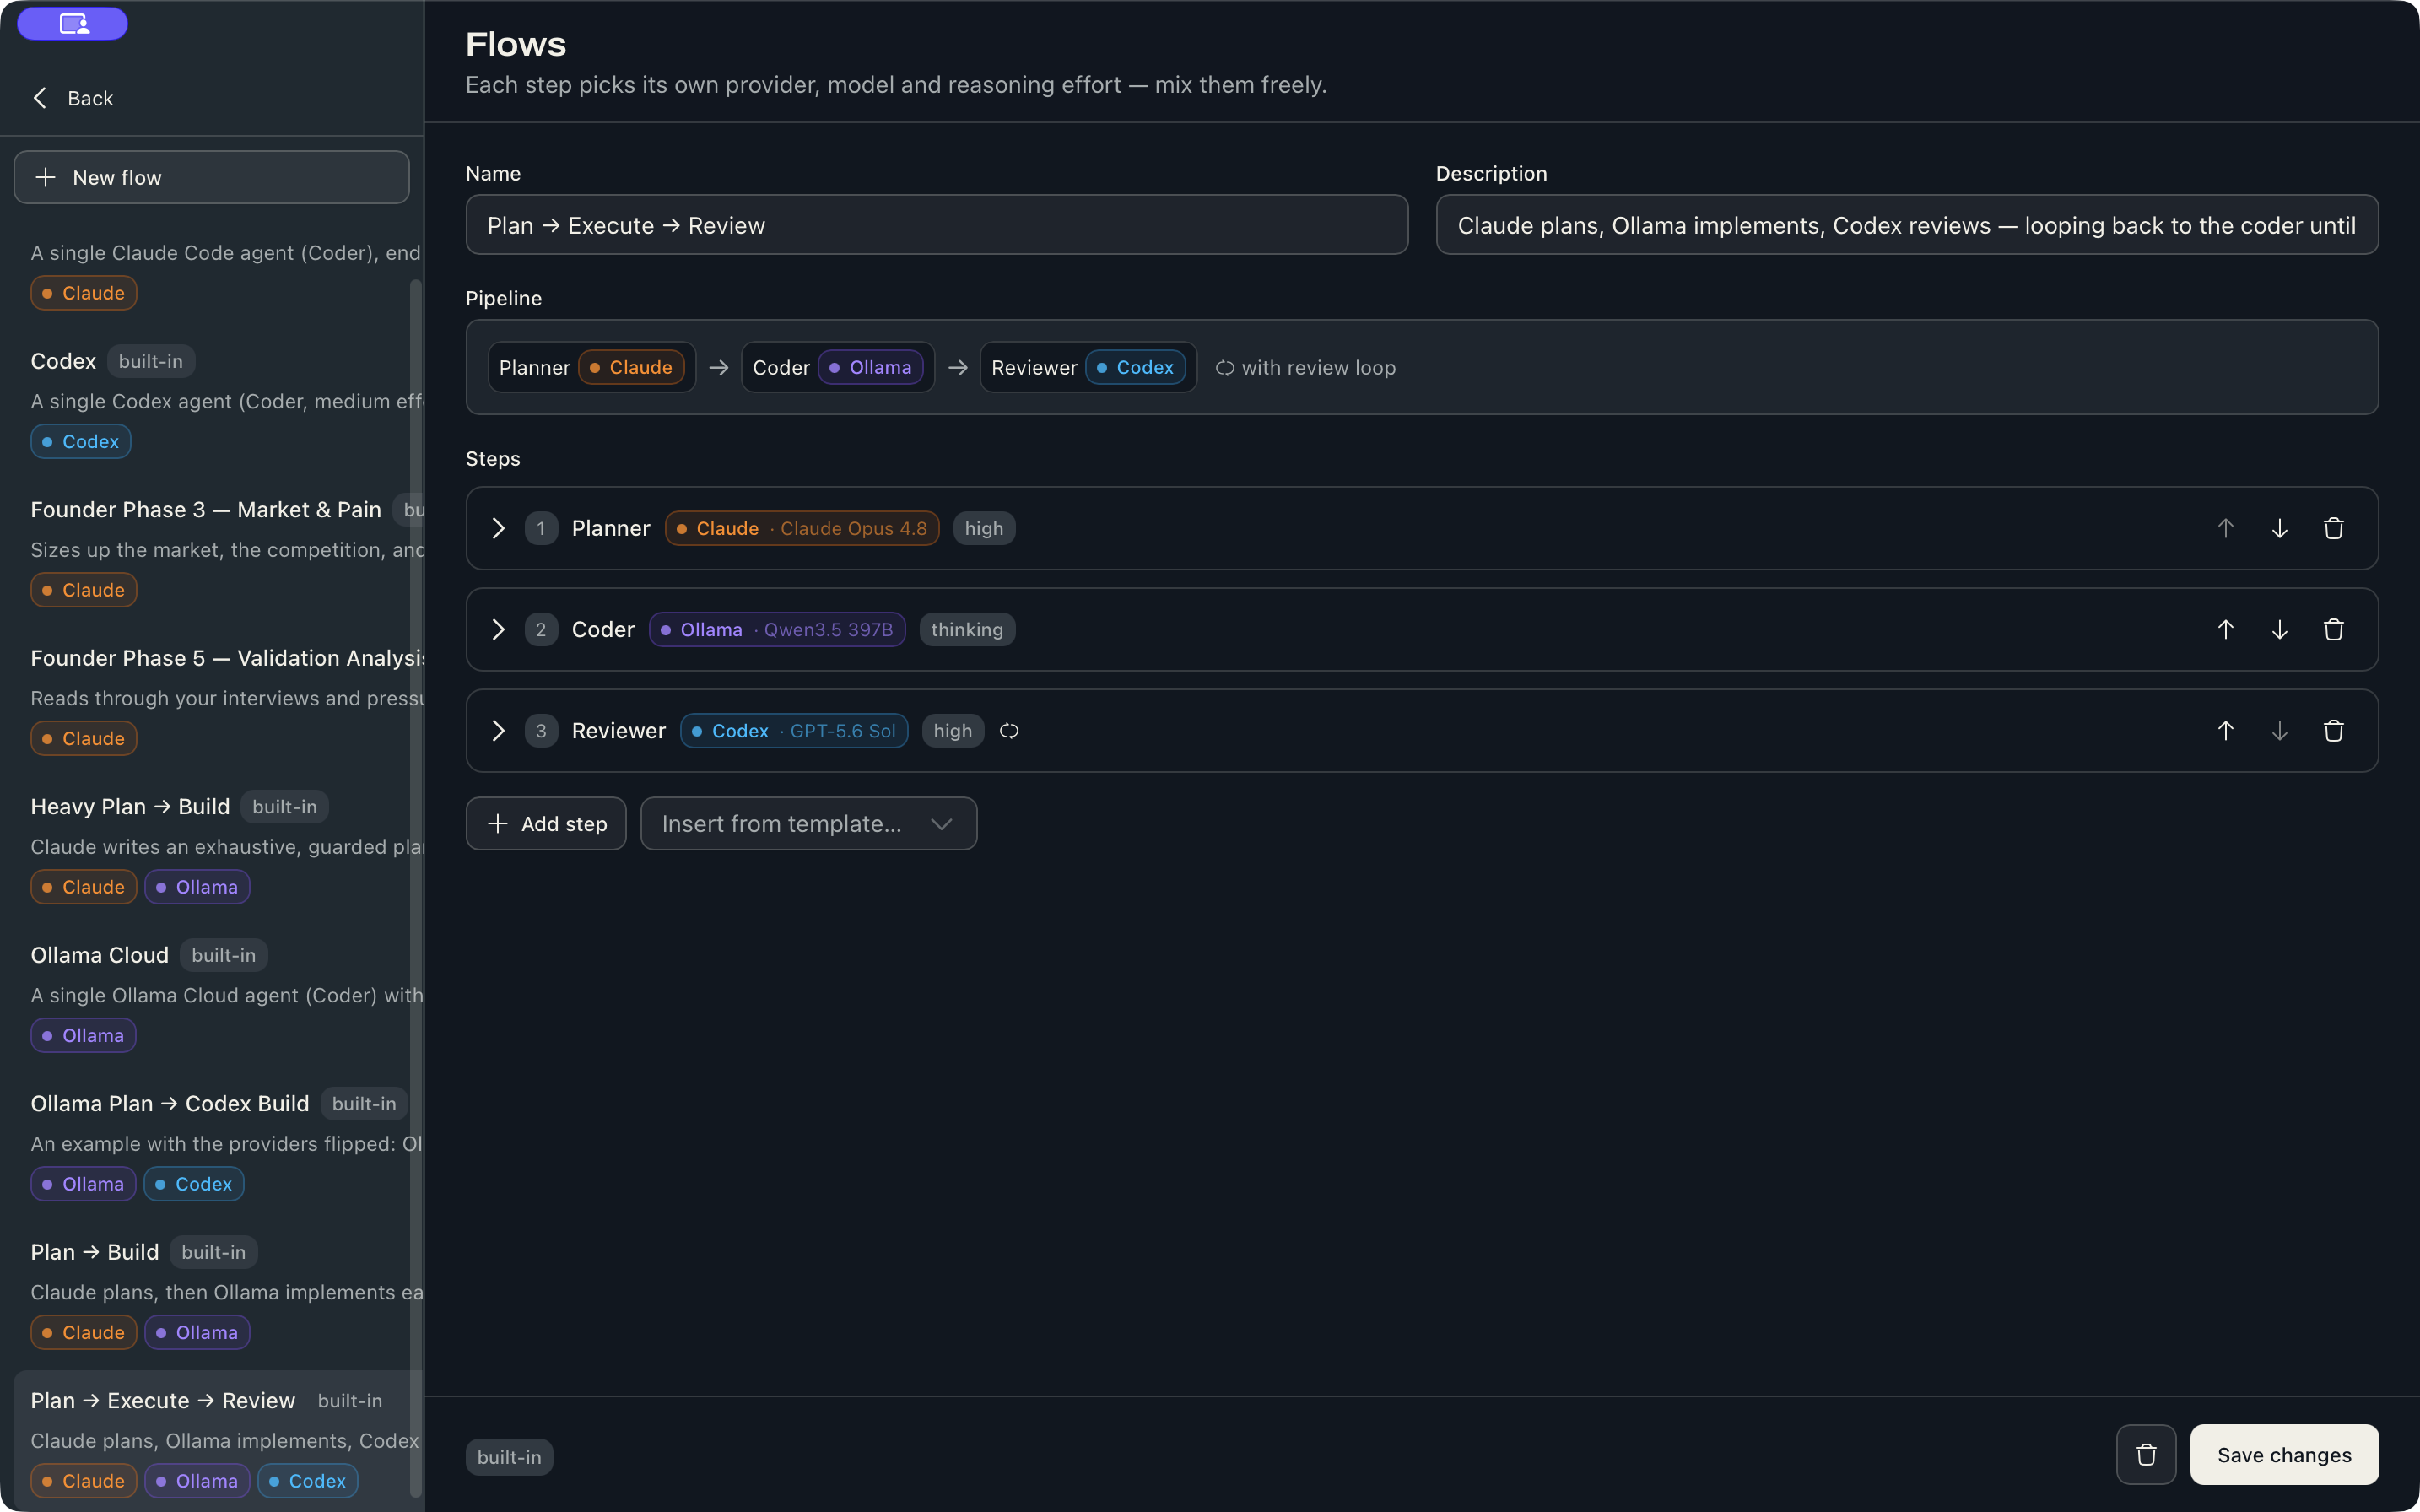
Task: Click the Codex tag under Ollama Plan → Codex Build
Action: [194, 1184]
